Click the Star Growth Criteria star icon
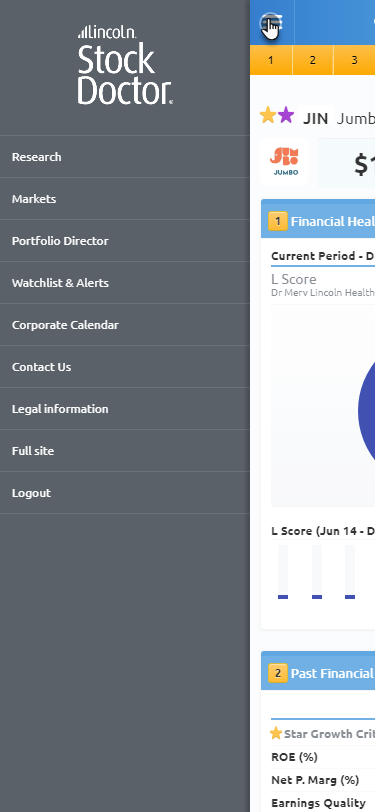 (276, 733)
